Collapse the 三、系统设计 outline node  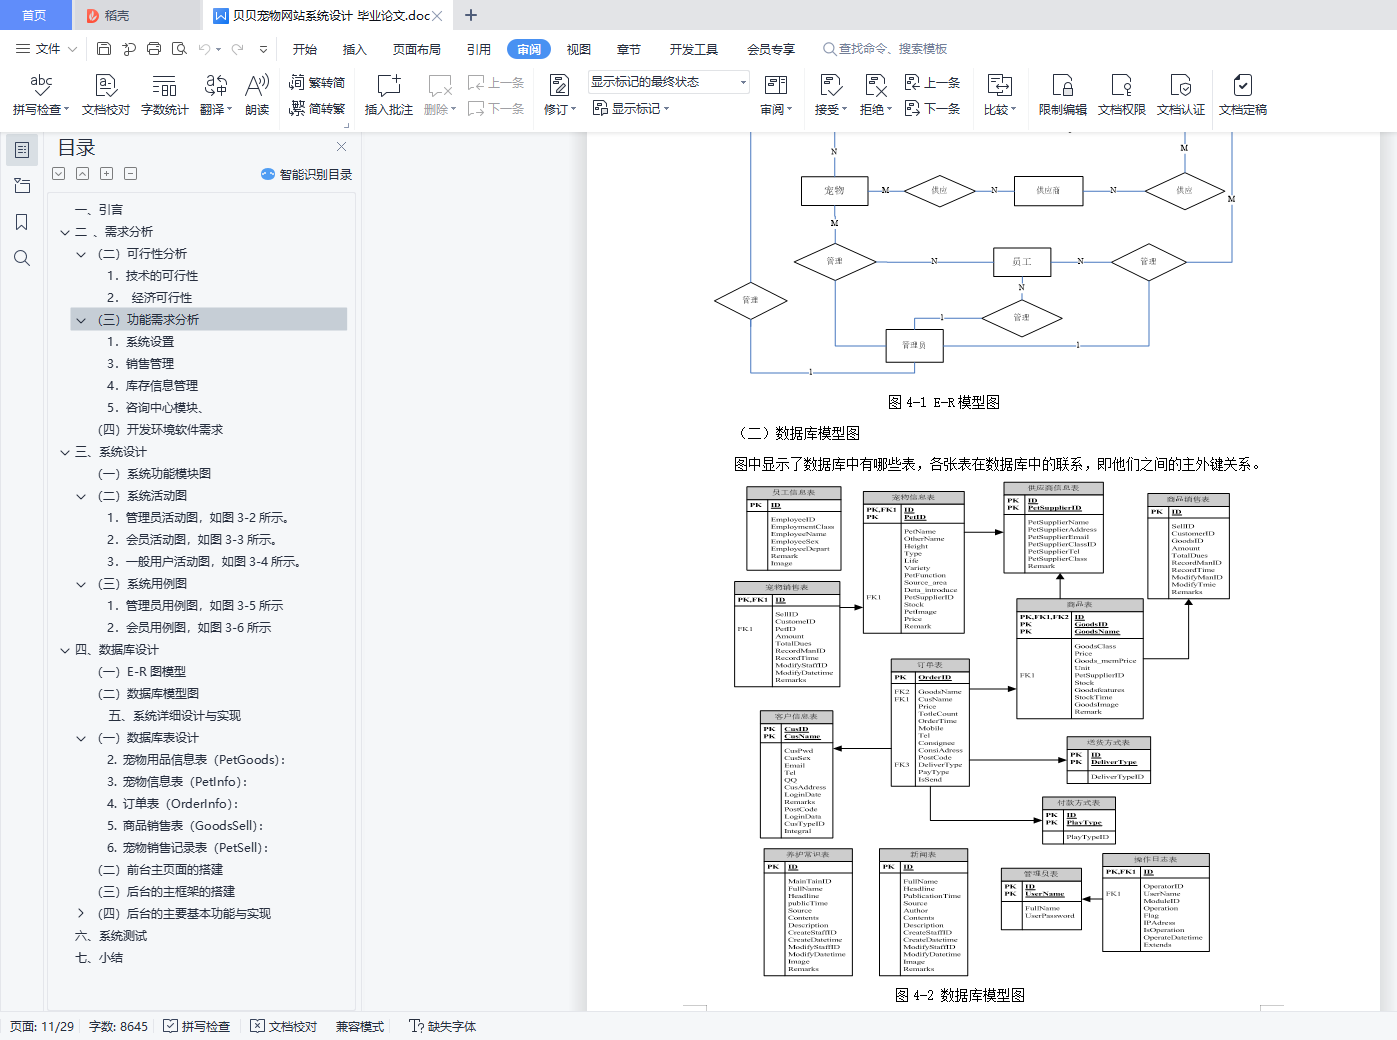click(x=65, y=452)
